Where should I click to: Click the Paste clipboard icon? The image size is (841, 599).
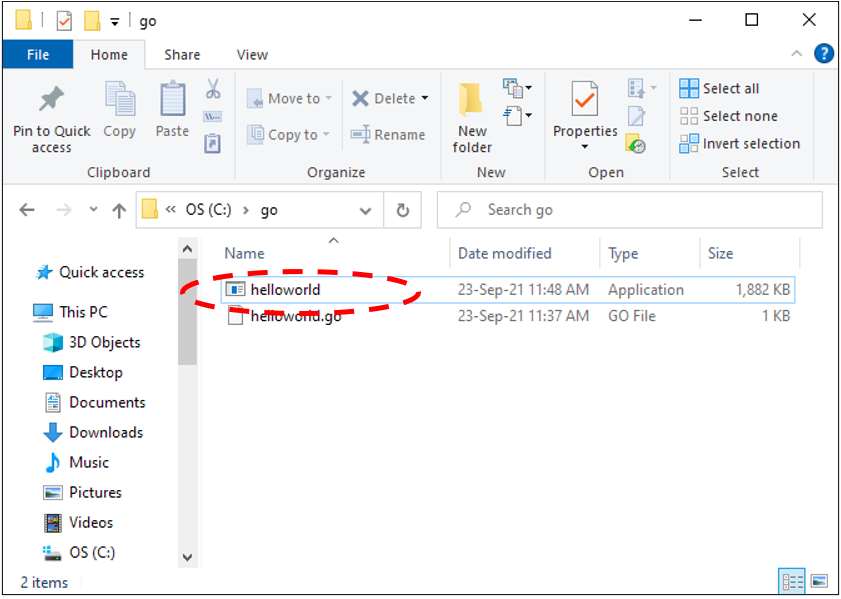coord(172,101)
